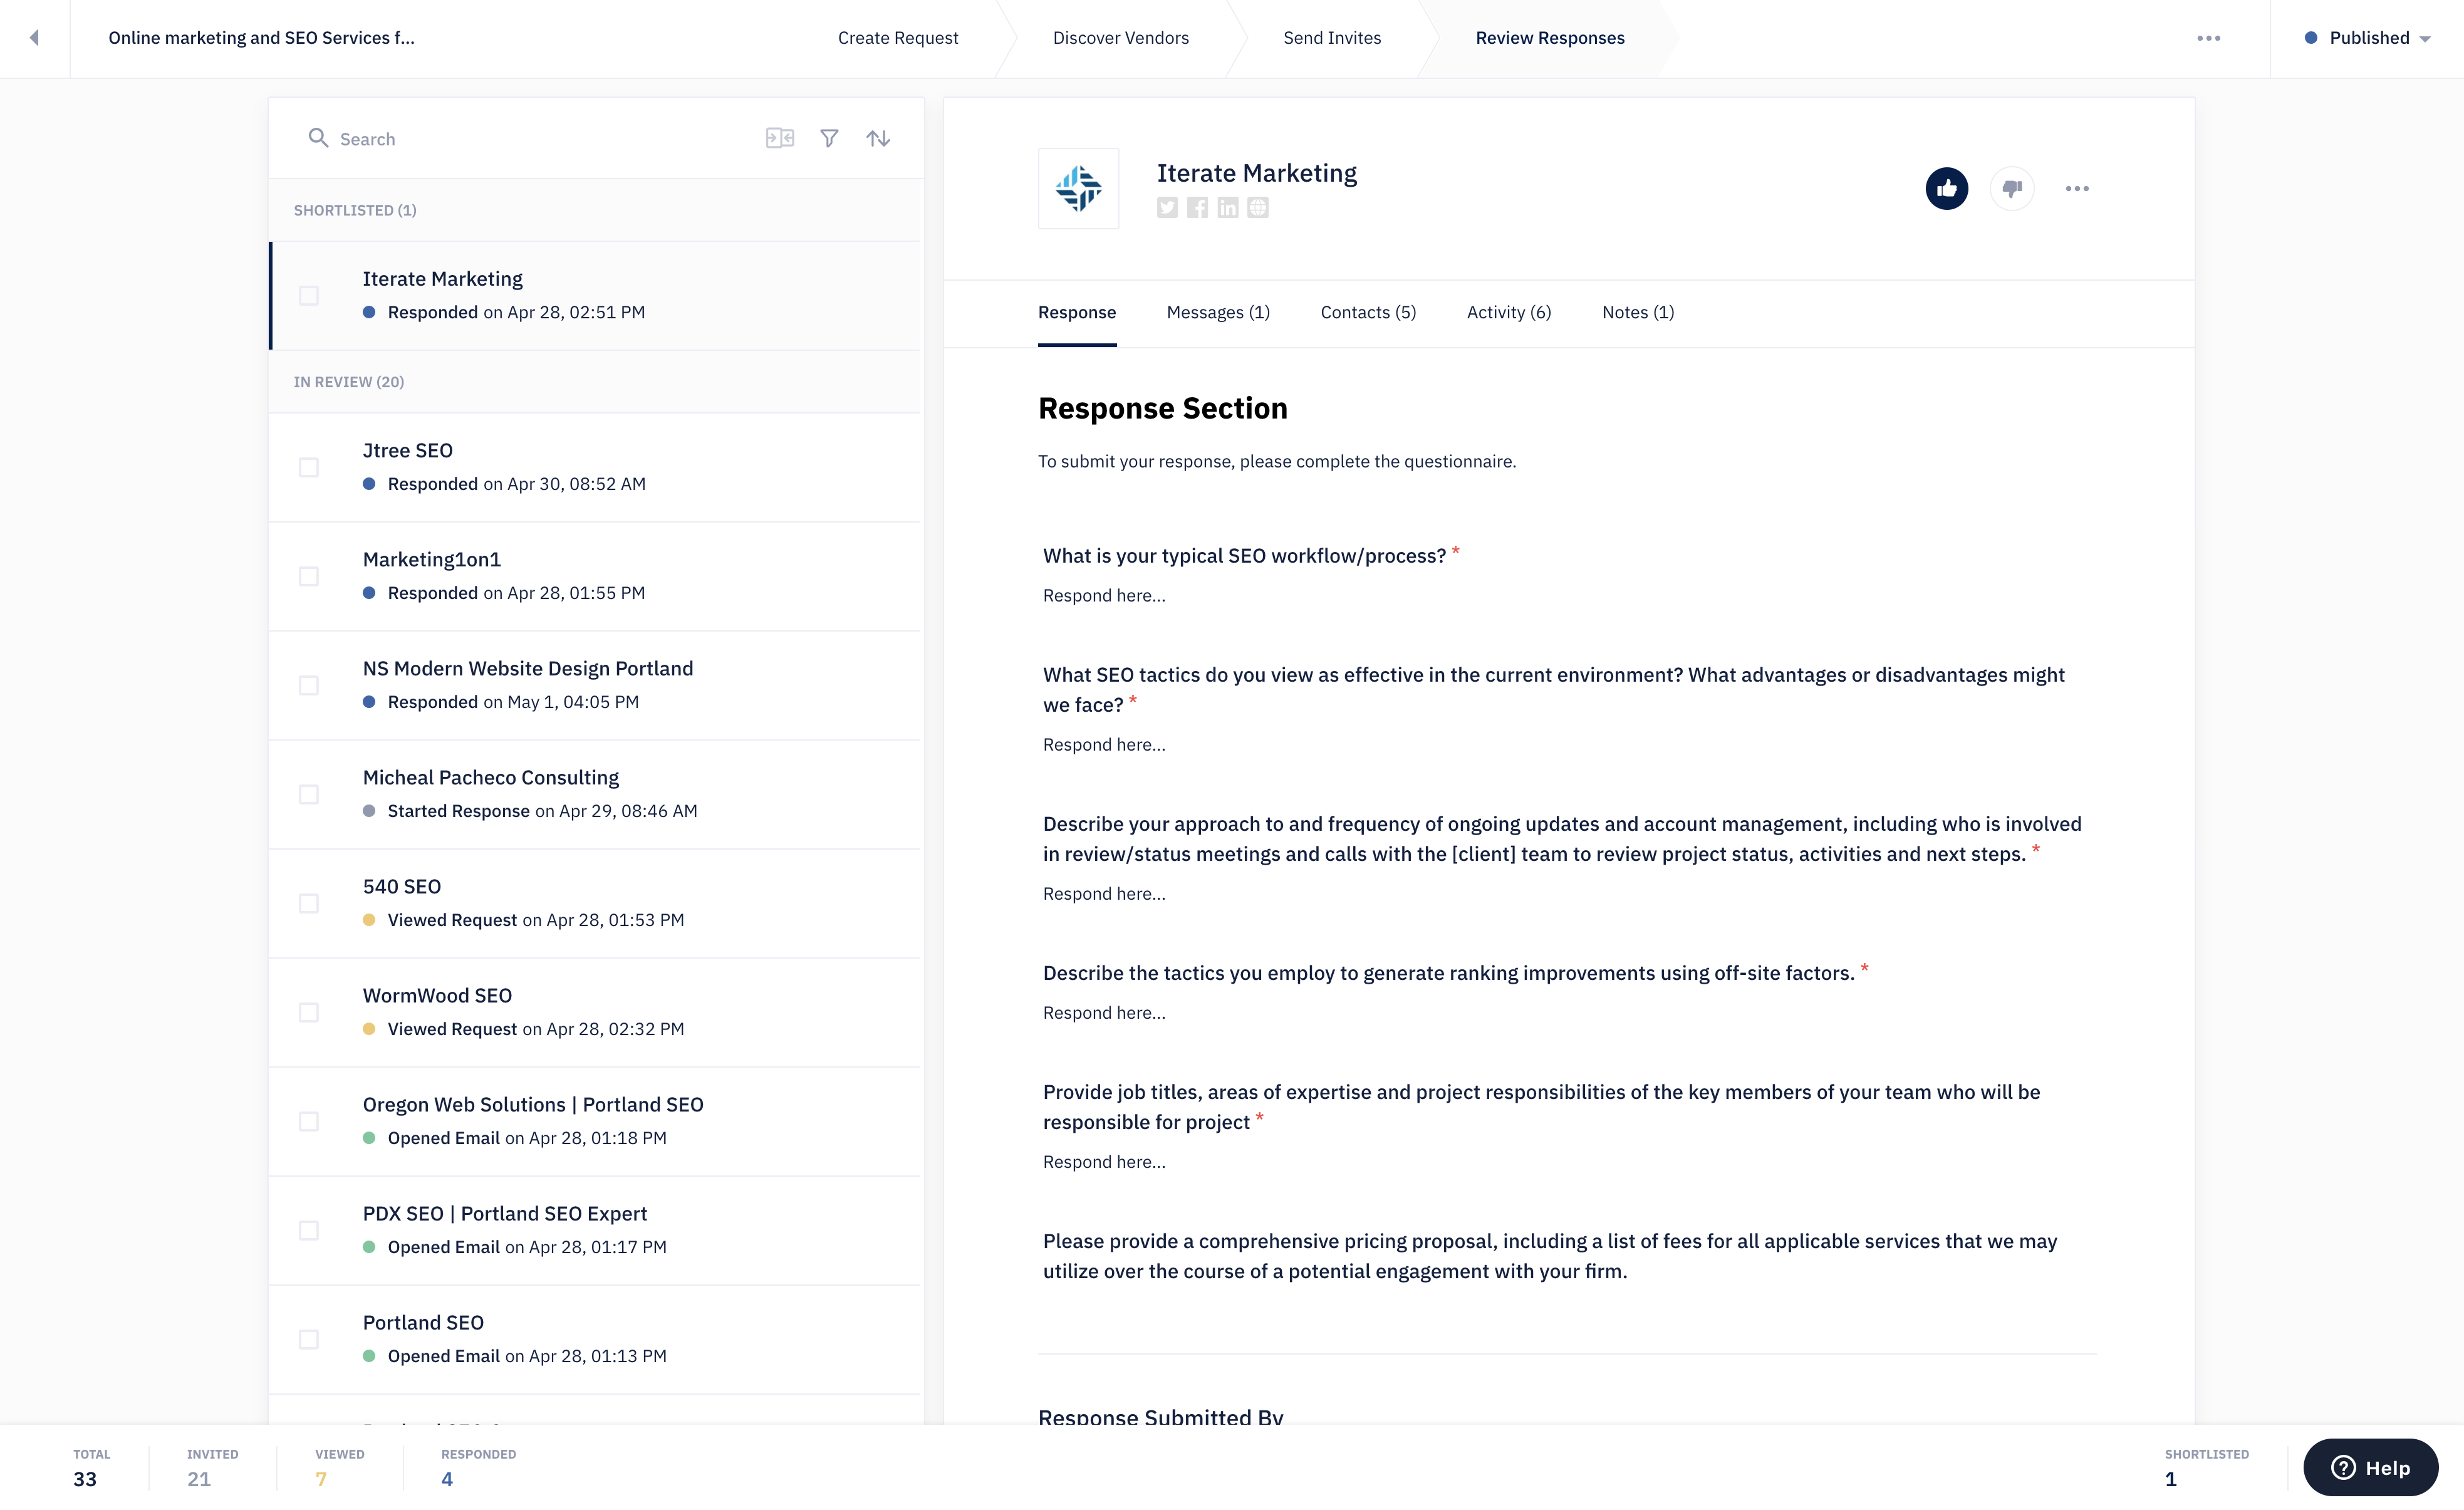Open Iterate Marketing's LinkedIn icon
The width and height of the screenshot is (2464, 1510).
(x=1227, y=207)
